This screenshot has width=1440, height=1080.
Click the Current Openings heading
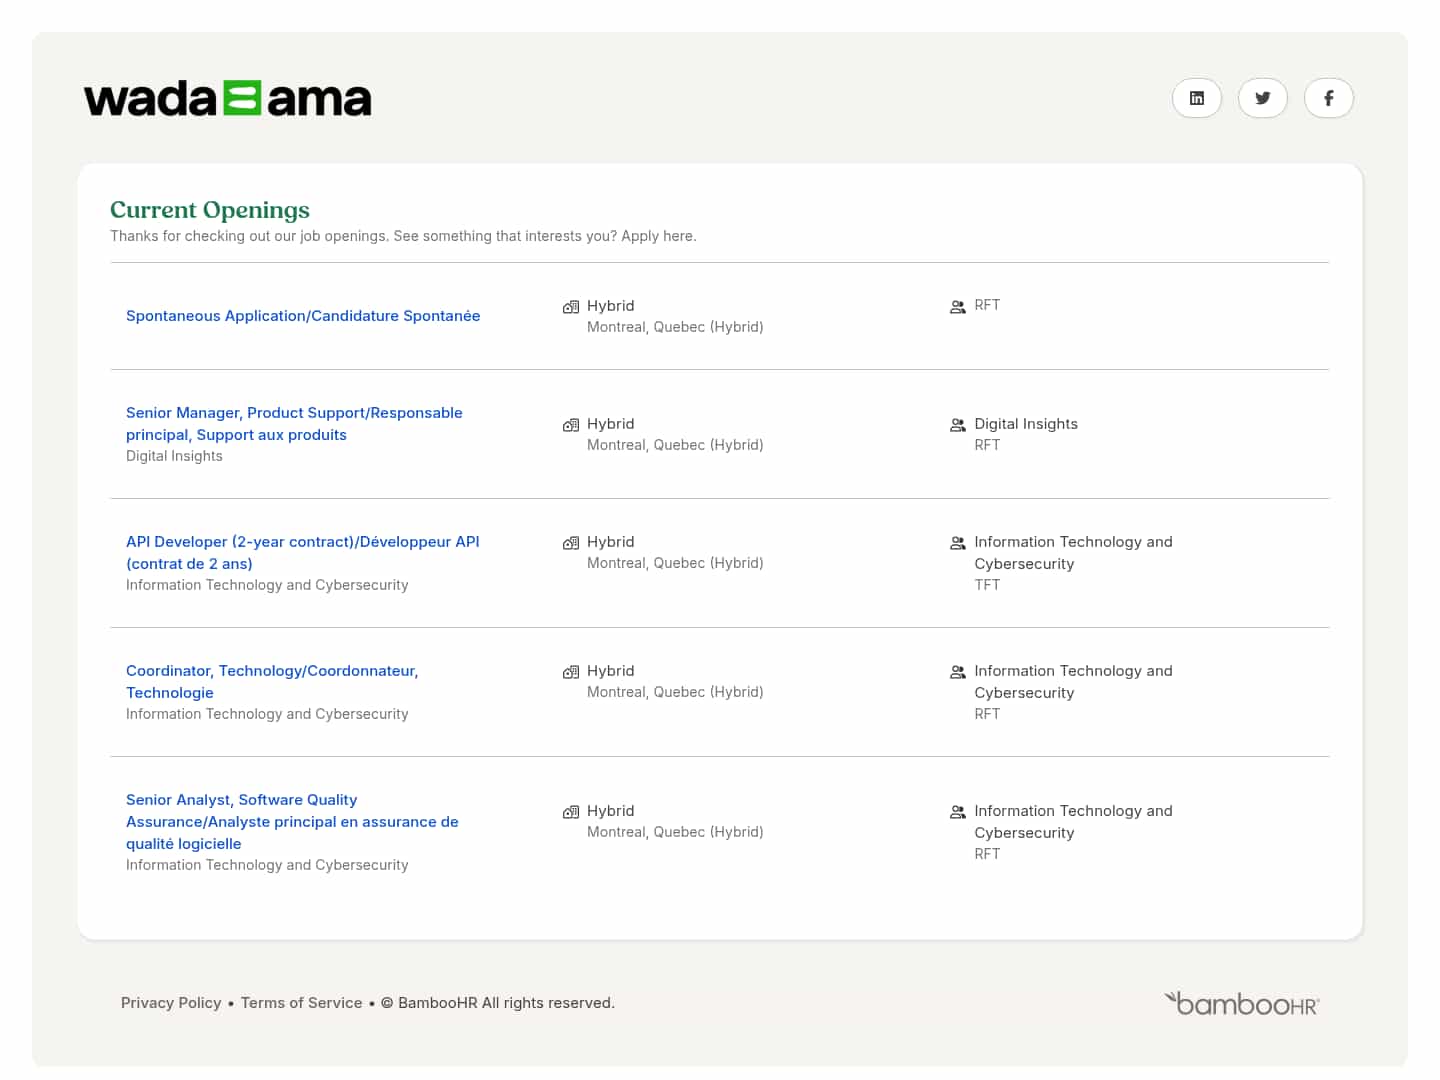[210, 210]
